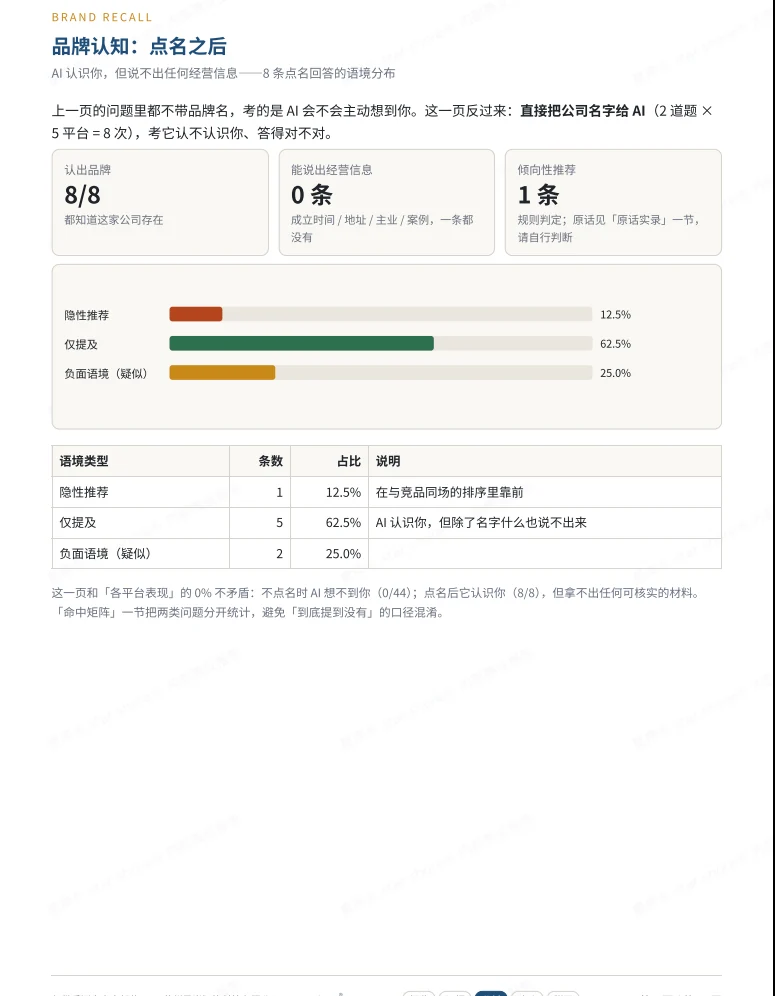
Task: Click the count 5 in the 仅提及 table row
Action: point(280,523)
